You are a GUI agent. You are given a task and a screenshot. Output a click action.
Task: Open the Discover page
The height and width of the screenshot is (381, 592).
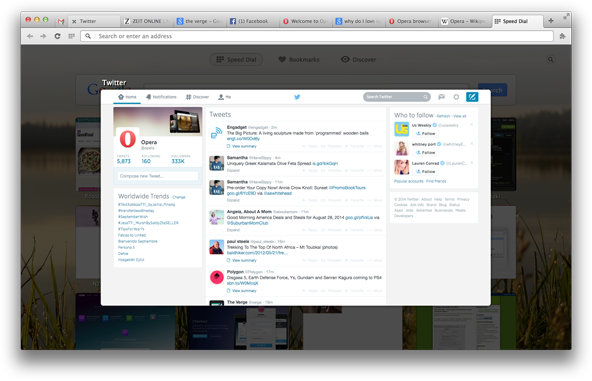click(358, 59)
